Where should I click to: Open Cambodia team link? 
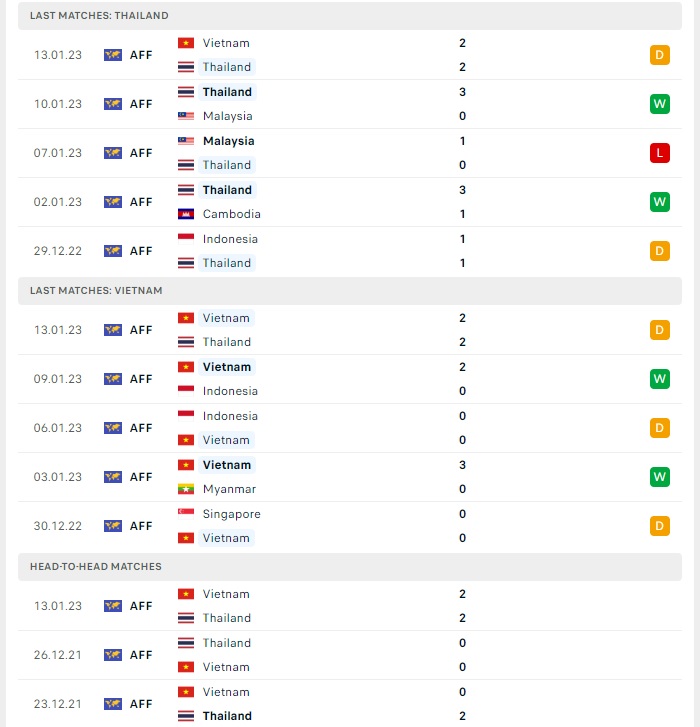click(231, 214)
